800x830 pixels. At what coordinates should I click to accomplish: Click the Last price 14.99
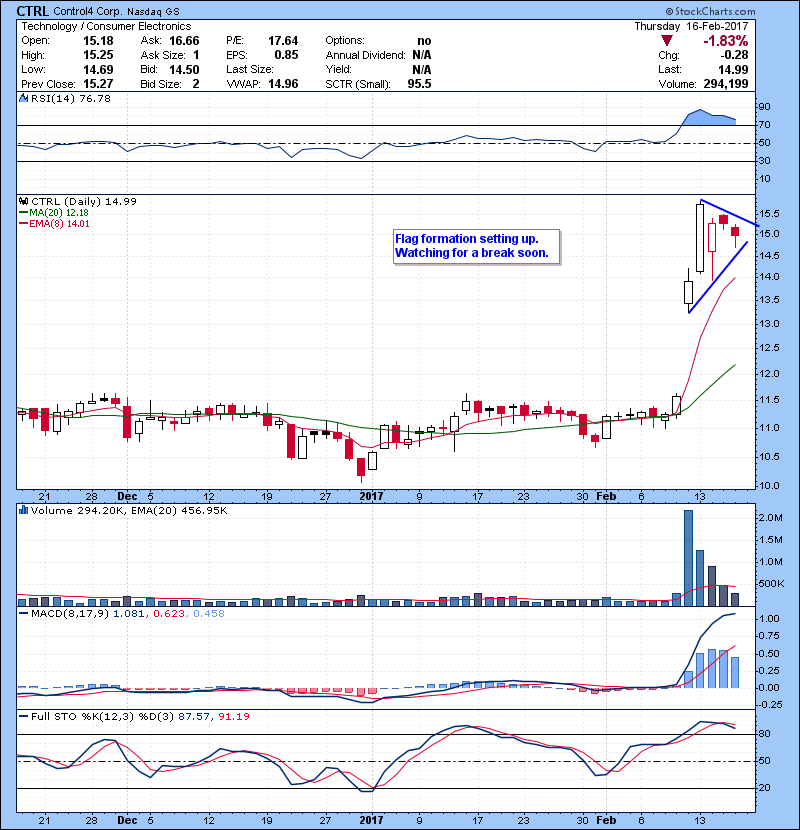[x=733, y=69]
